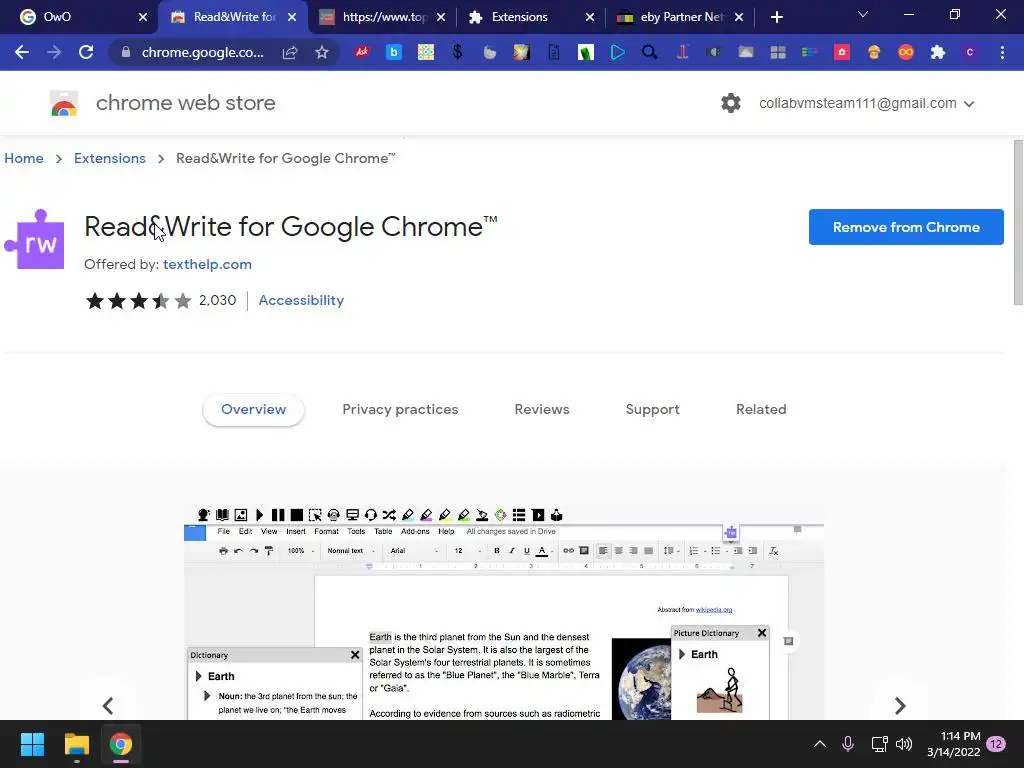Click the magnifying glass extension icon

650,52
